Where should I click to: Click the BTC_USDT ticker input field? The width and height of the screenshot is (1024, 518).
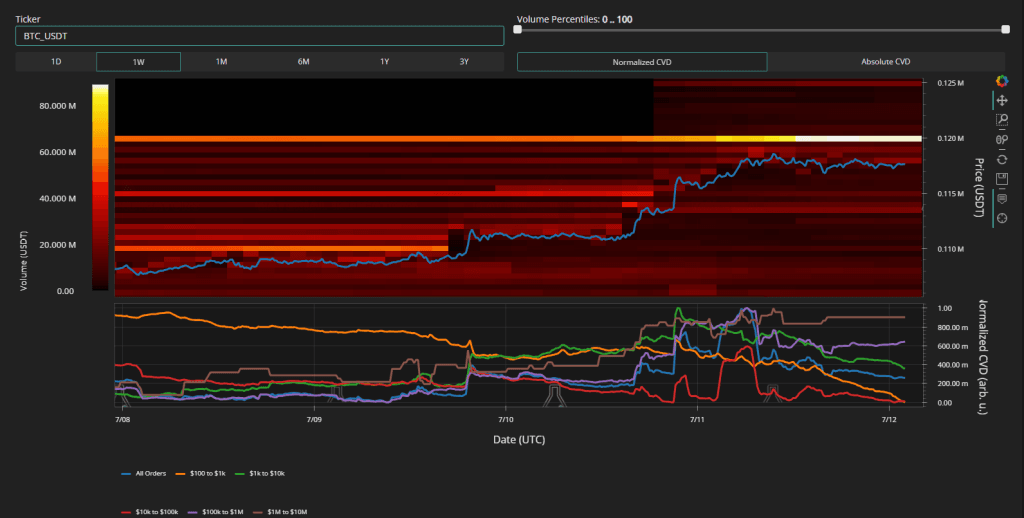click(259, 36)
